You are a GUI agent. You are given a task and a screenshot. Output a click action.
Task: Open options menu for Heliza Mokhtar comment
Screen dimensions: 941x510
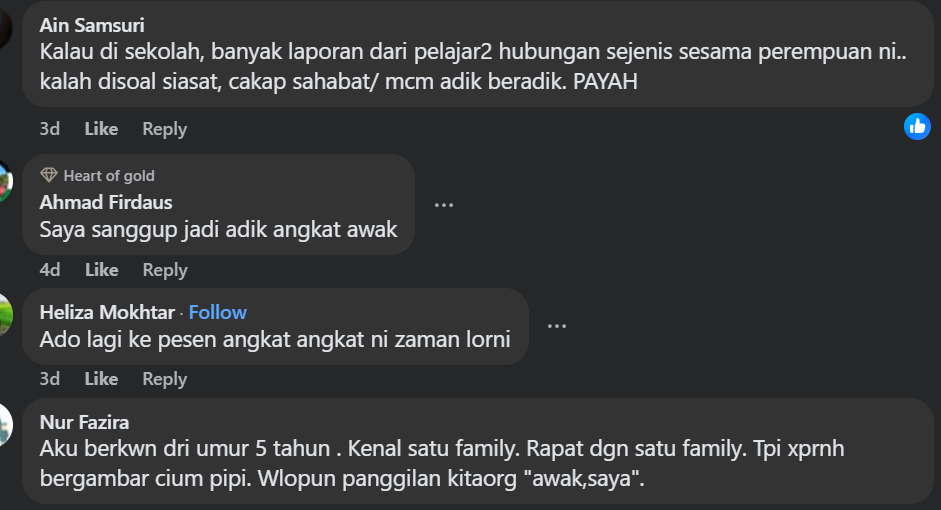(556, 326)
